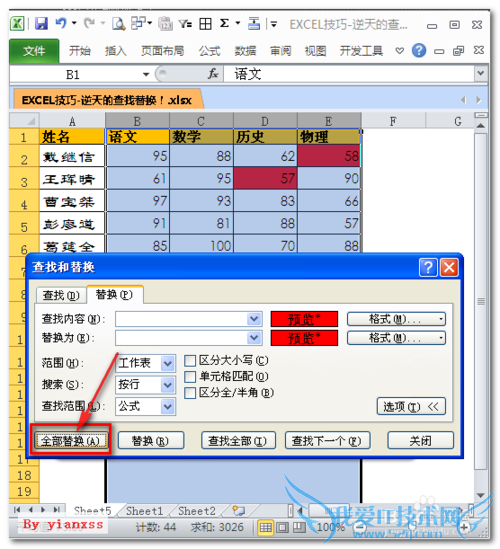Image resolution: width=500 pixels, height=549 pixels.
Task: Check the 区分大小写 checkbox
Action: click(190, 361)
